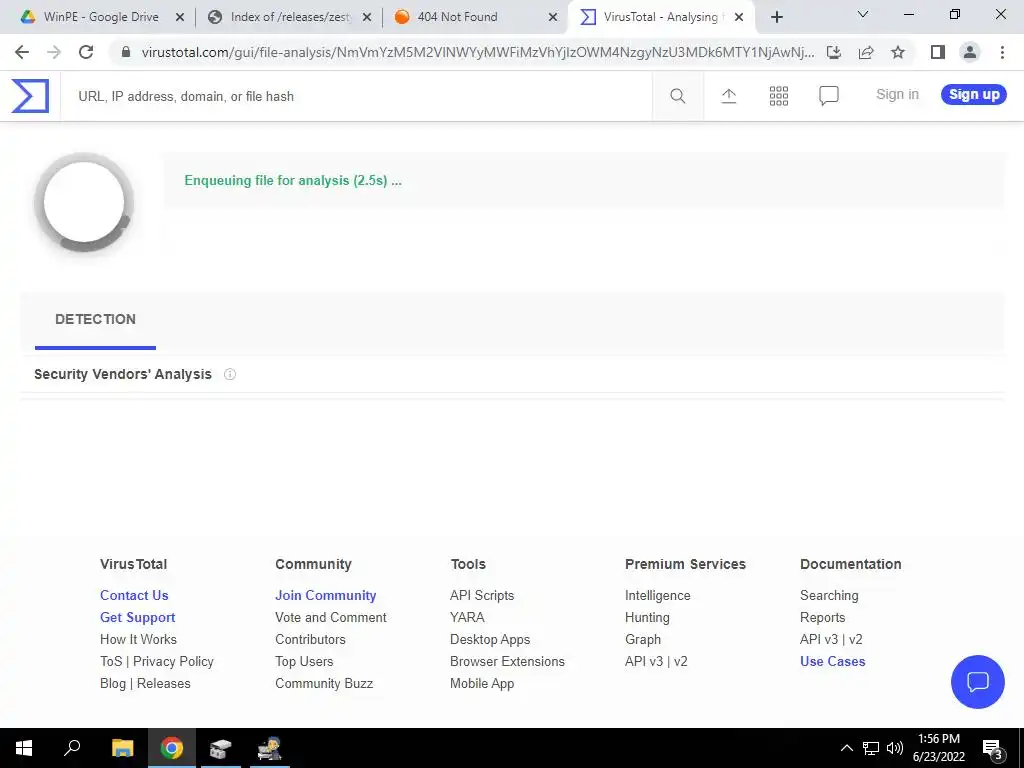The height and width of the screenshot is (768, 1024).
Task: Click the install app icon in address bar
Action: 834,52
